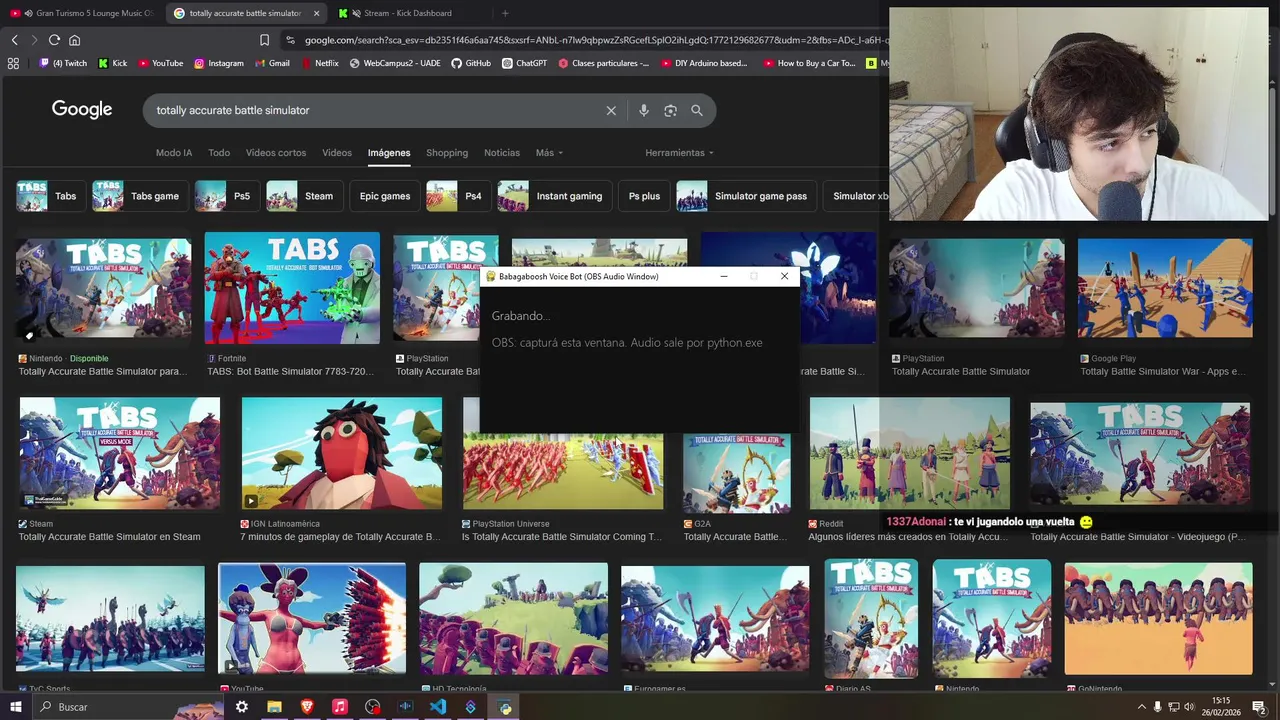Open a new browser tab
This screenshot has height=720, width=1280.
[x=505, y=13]
